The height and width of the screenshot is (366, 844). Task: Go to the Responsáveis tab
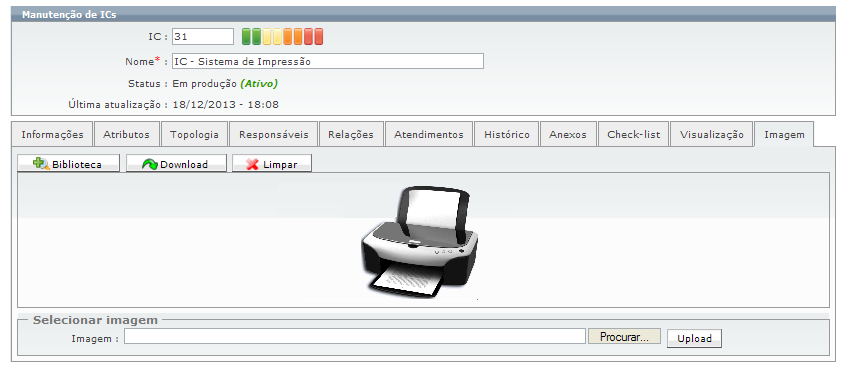[x=273, y=134]
